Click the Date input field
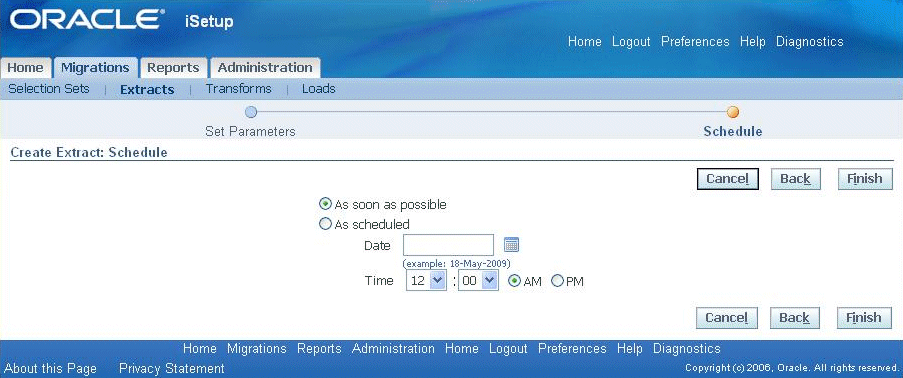 click(448, 245)
